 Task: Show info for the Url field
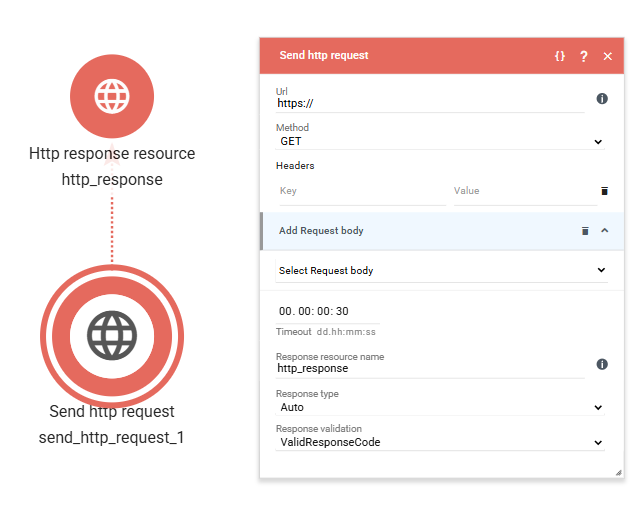602,99
